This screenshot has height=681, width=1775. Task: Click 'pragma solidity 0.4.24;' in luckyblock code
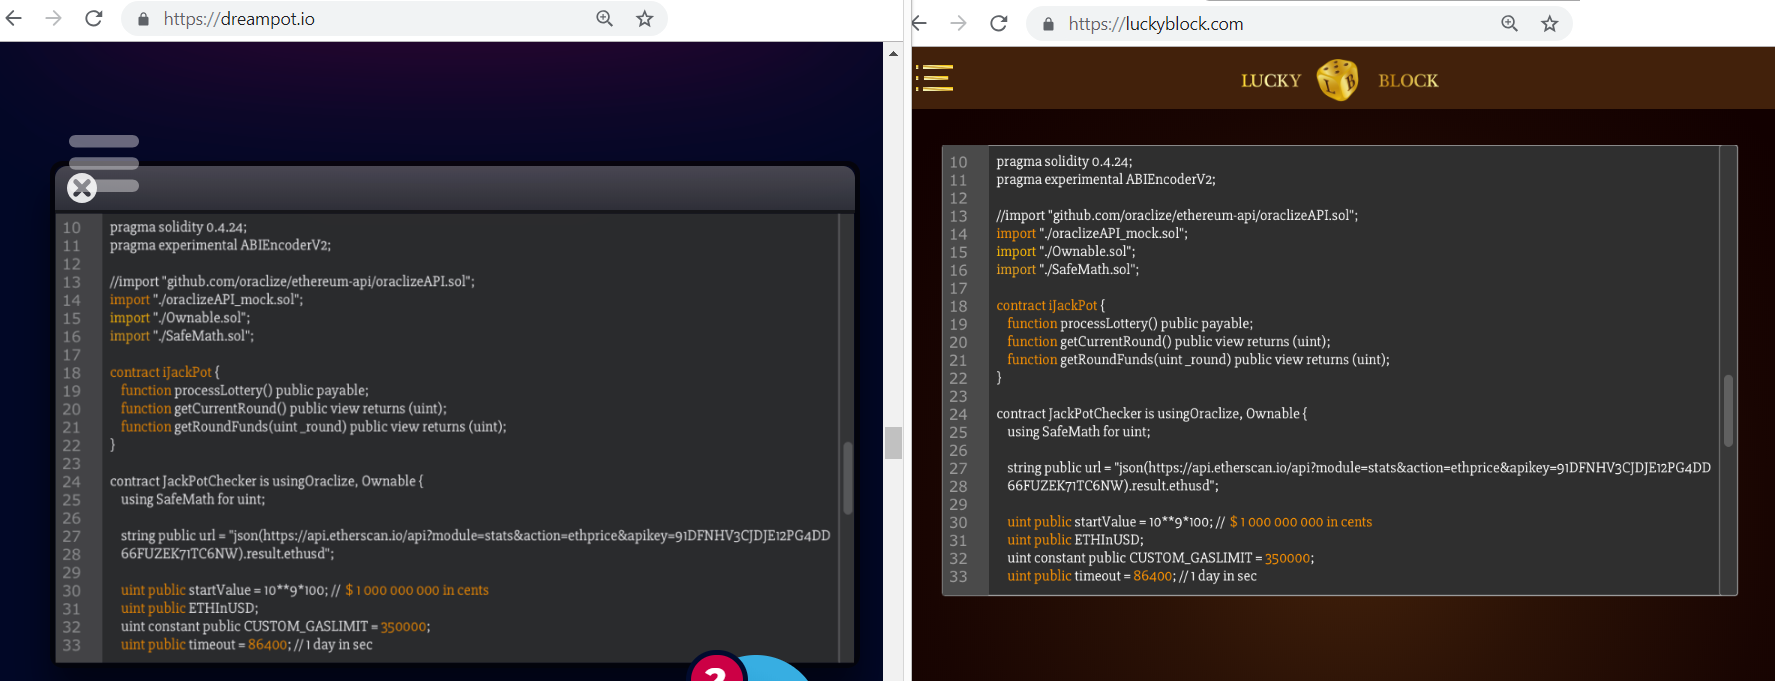(x=1064, y=161)
